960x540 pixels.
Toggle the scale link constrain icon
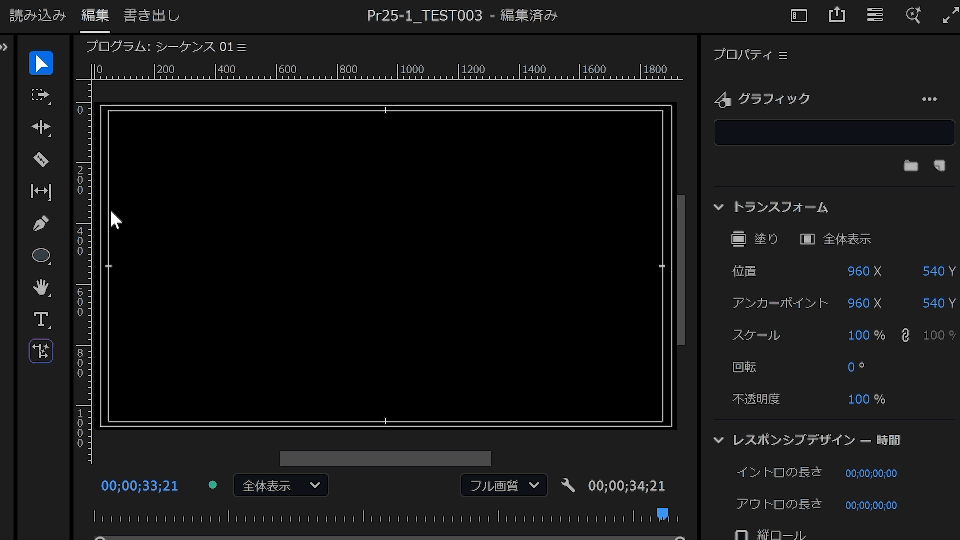coord(906,336)
